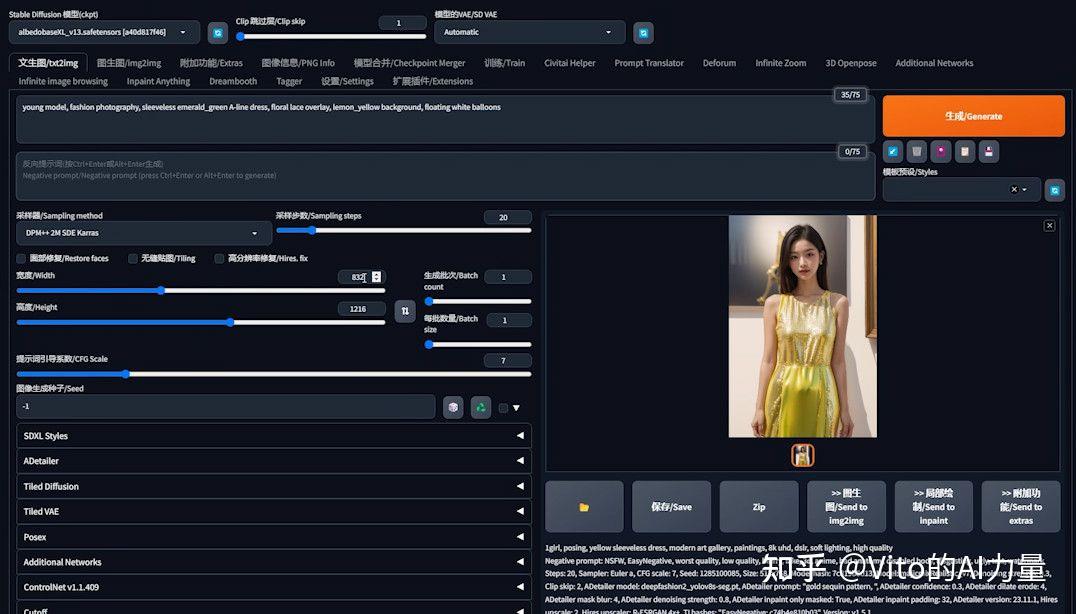
Task: Click the Zip button
Action: (758, 507)
